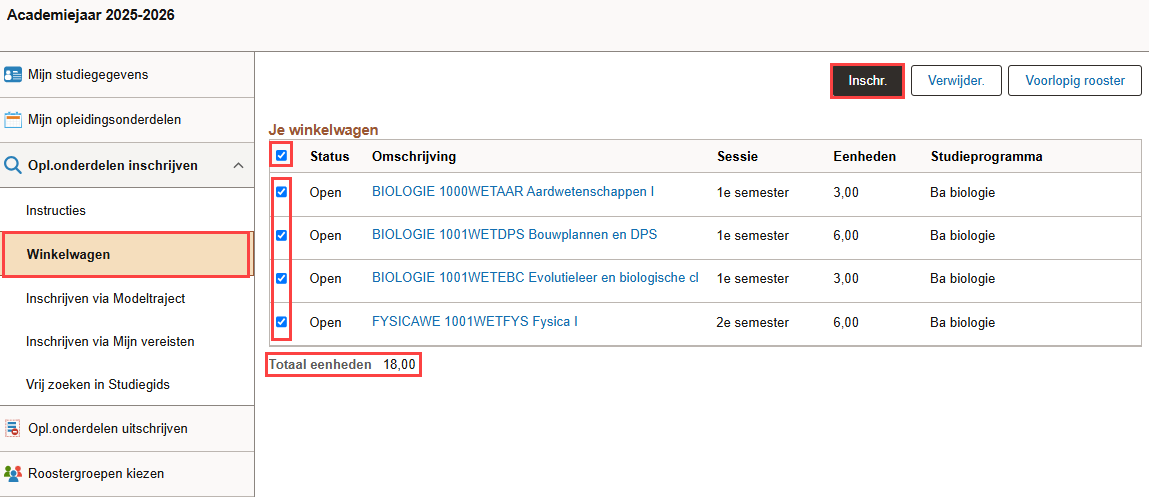Open Mijn studiegegevens ID card icon
The width and height of the screenshot is (1149, 497).
click(x=12, y=75)
